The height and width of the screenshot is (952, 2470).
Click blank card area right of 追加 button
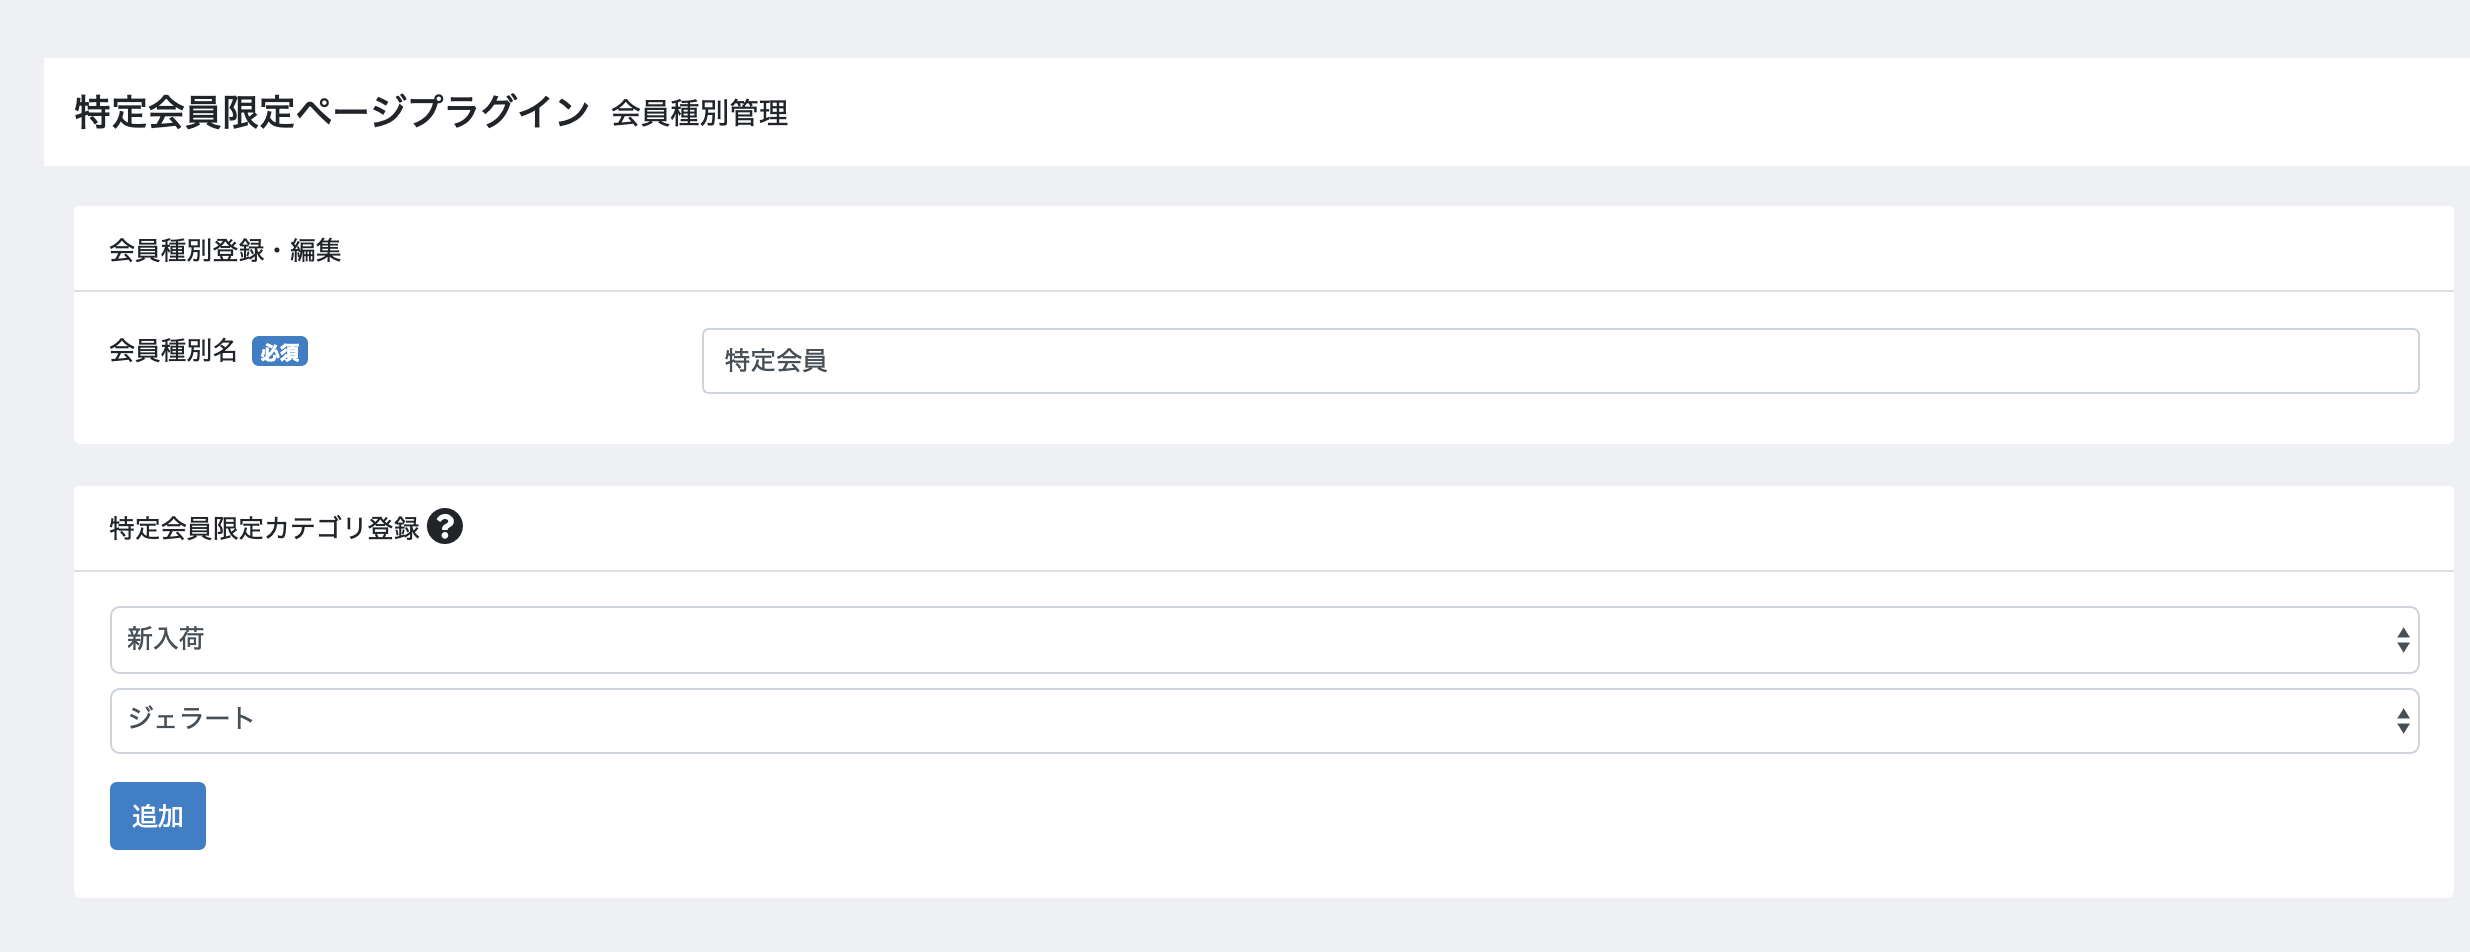tap(1300, 816)
